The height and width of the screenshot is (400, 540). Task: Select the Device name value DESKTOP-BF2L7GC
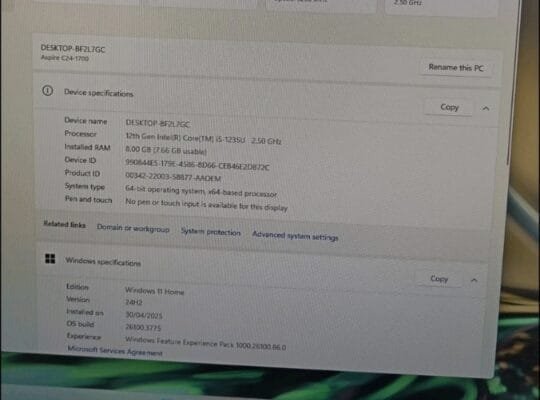coord(158,123)
